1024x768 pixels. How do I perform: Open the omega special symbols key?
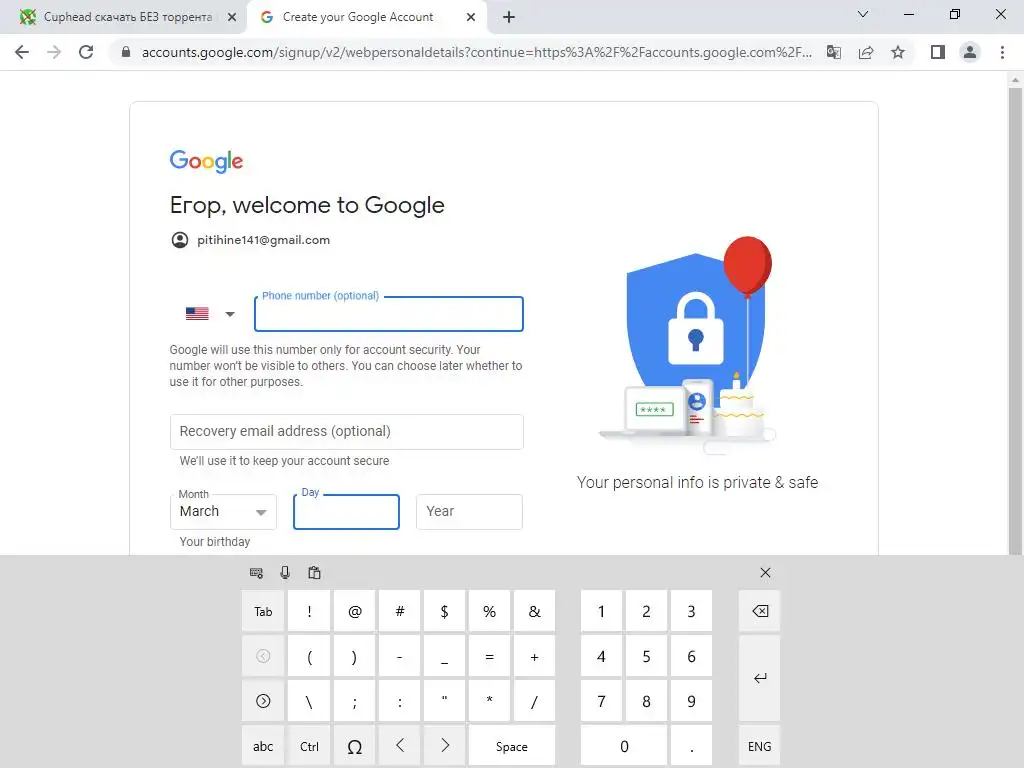pyautogui.click(x=354, y=746)
